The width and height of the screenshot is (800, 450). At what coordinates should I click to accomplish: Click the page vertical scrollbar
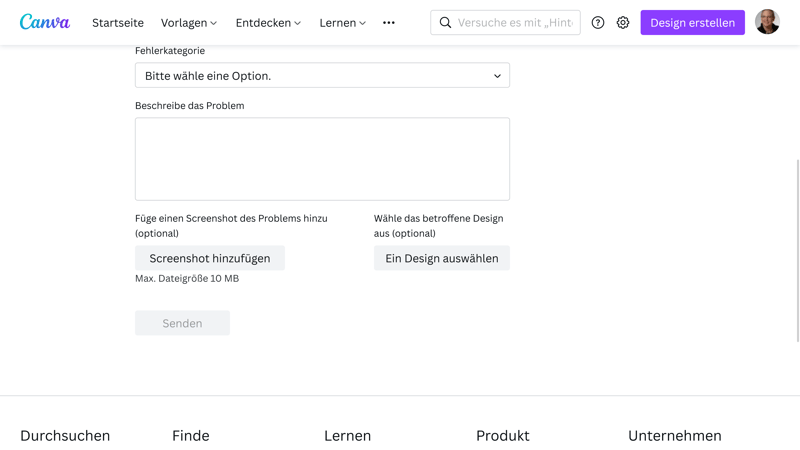(797, 250)
